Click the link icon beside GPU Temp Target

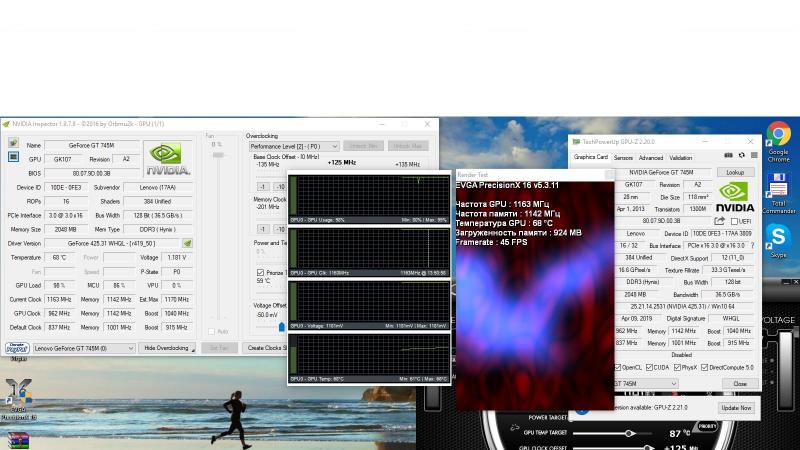click(515, 428)
